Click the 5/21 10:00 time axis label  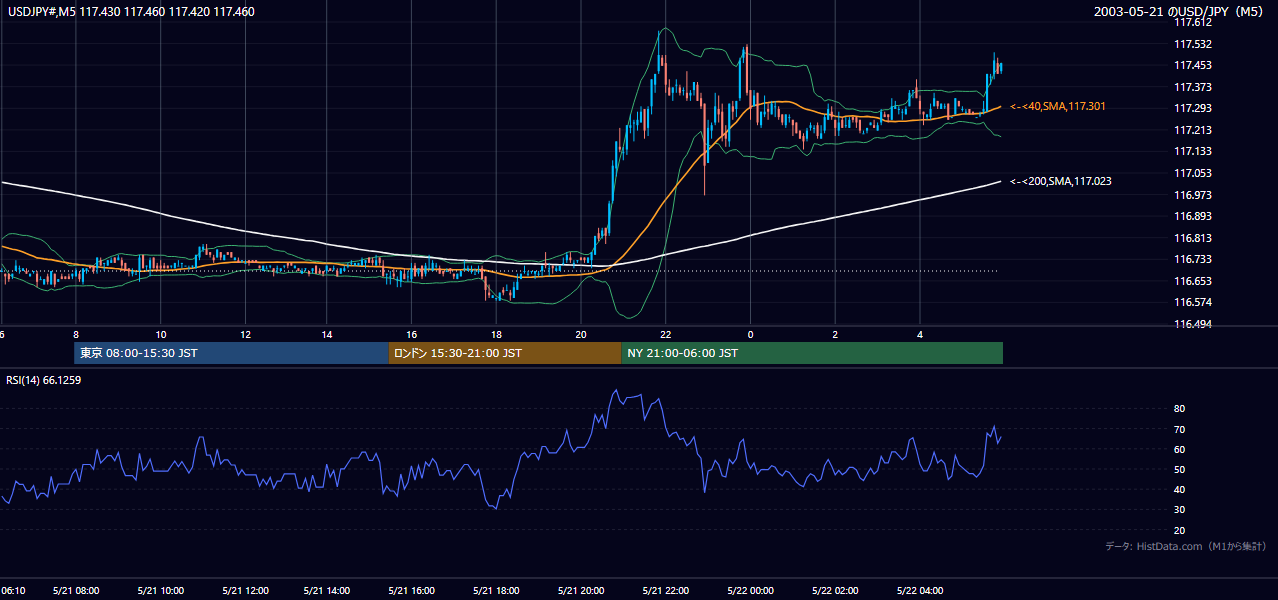click(x=161, y=591)
